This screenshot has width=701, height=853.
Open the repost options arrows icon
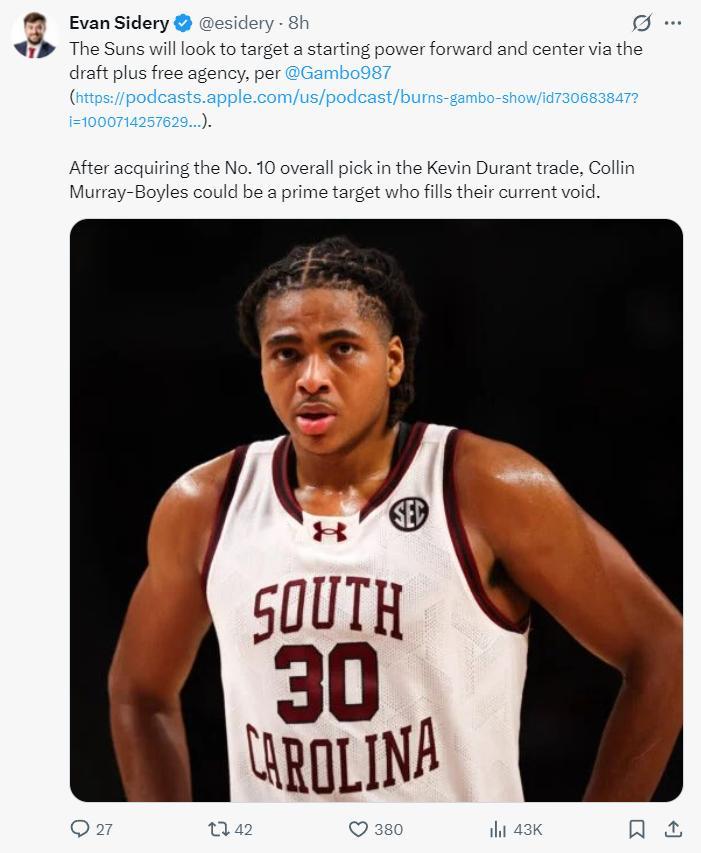pyautogui.click(x=217, y=829)
